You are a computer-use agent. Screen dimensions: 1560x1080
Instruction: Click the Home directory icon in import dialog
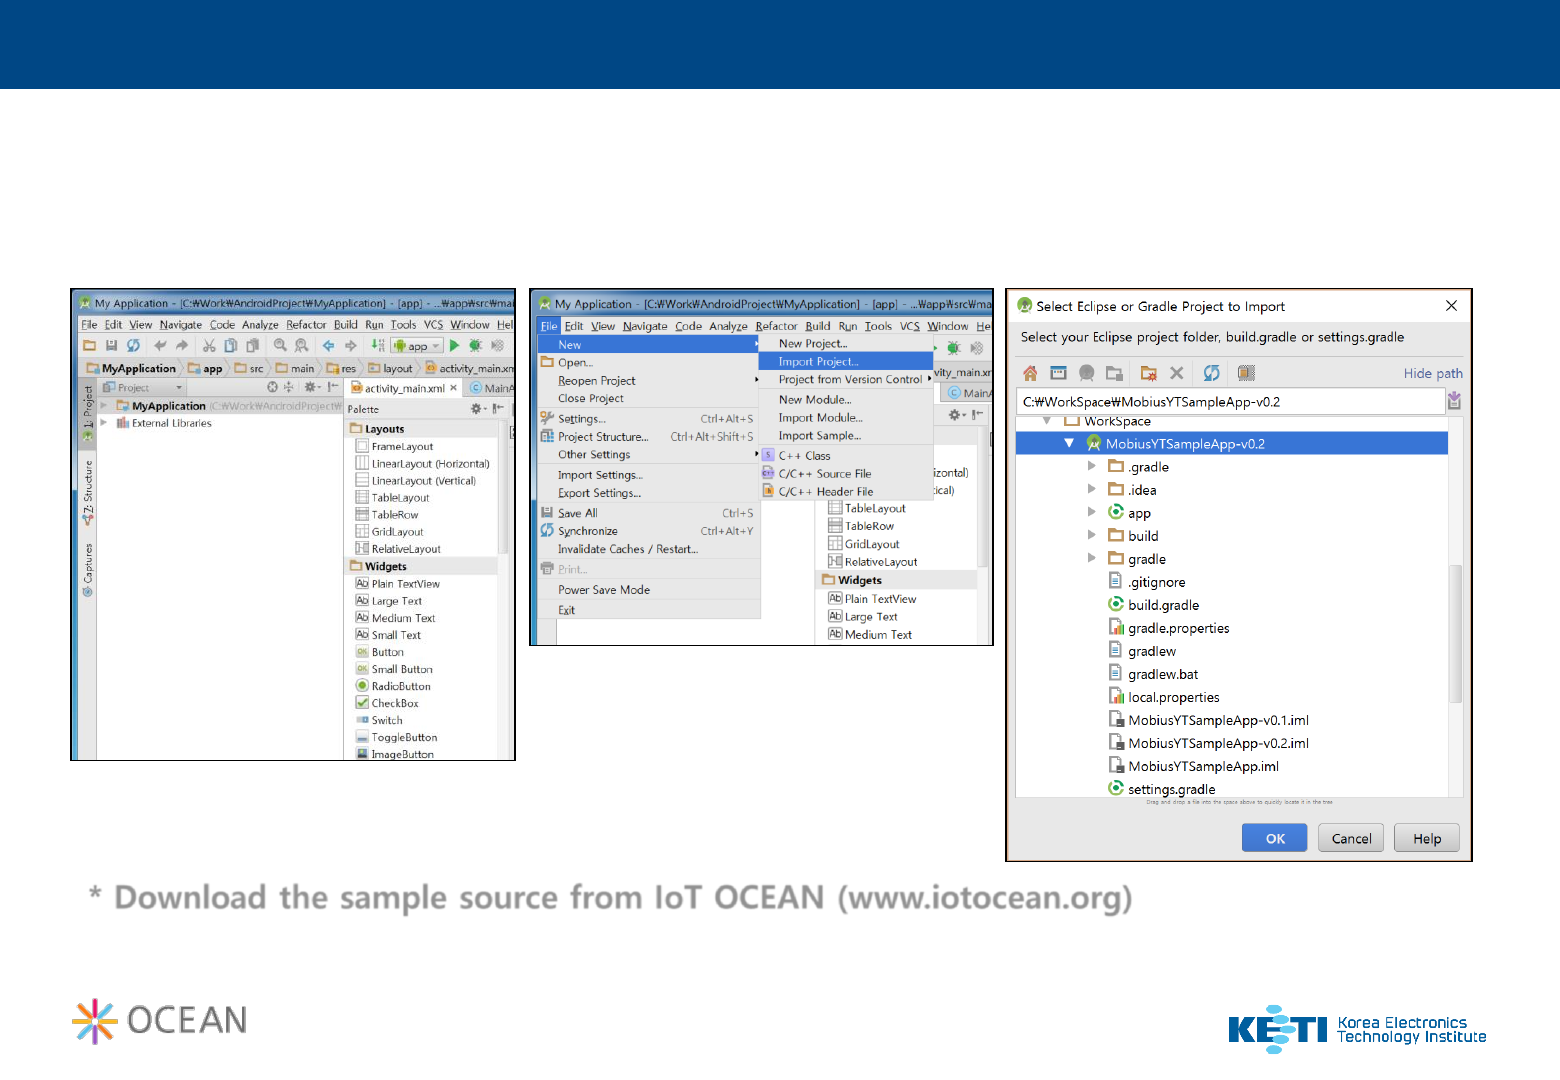[1030, 373]
